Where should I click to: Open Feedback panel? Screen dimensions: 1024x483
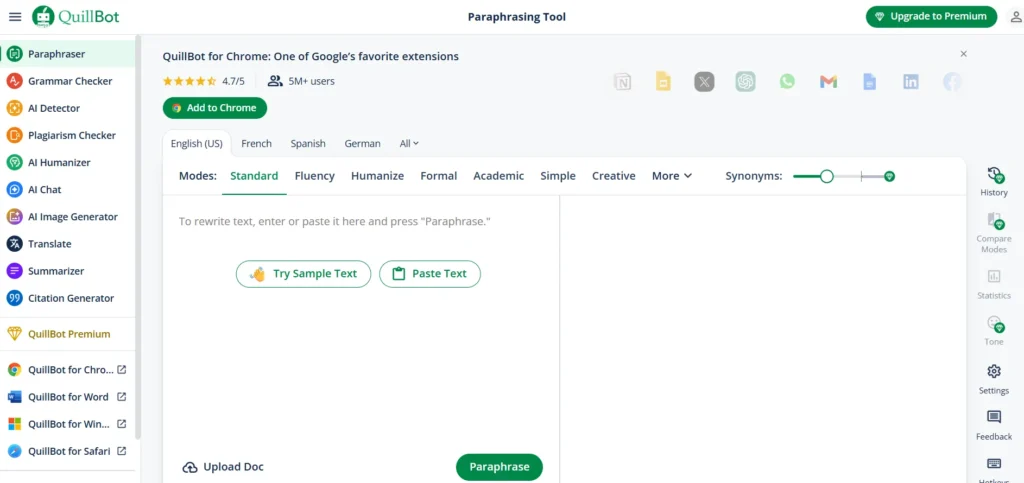coord(994,426)
